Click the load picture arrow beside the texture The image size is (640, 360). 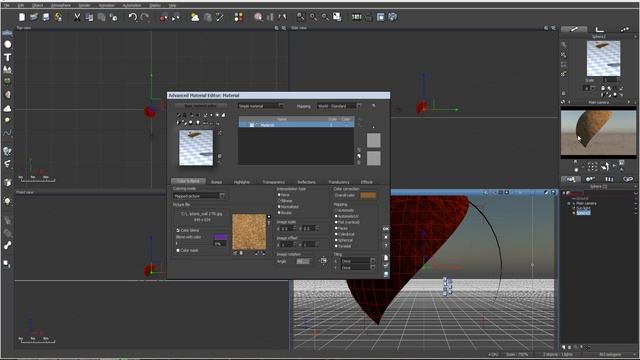click(x=269, y=217)
